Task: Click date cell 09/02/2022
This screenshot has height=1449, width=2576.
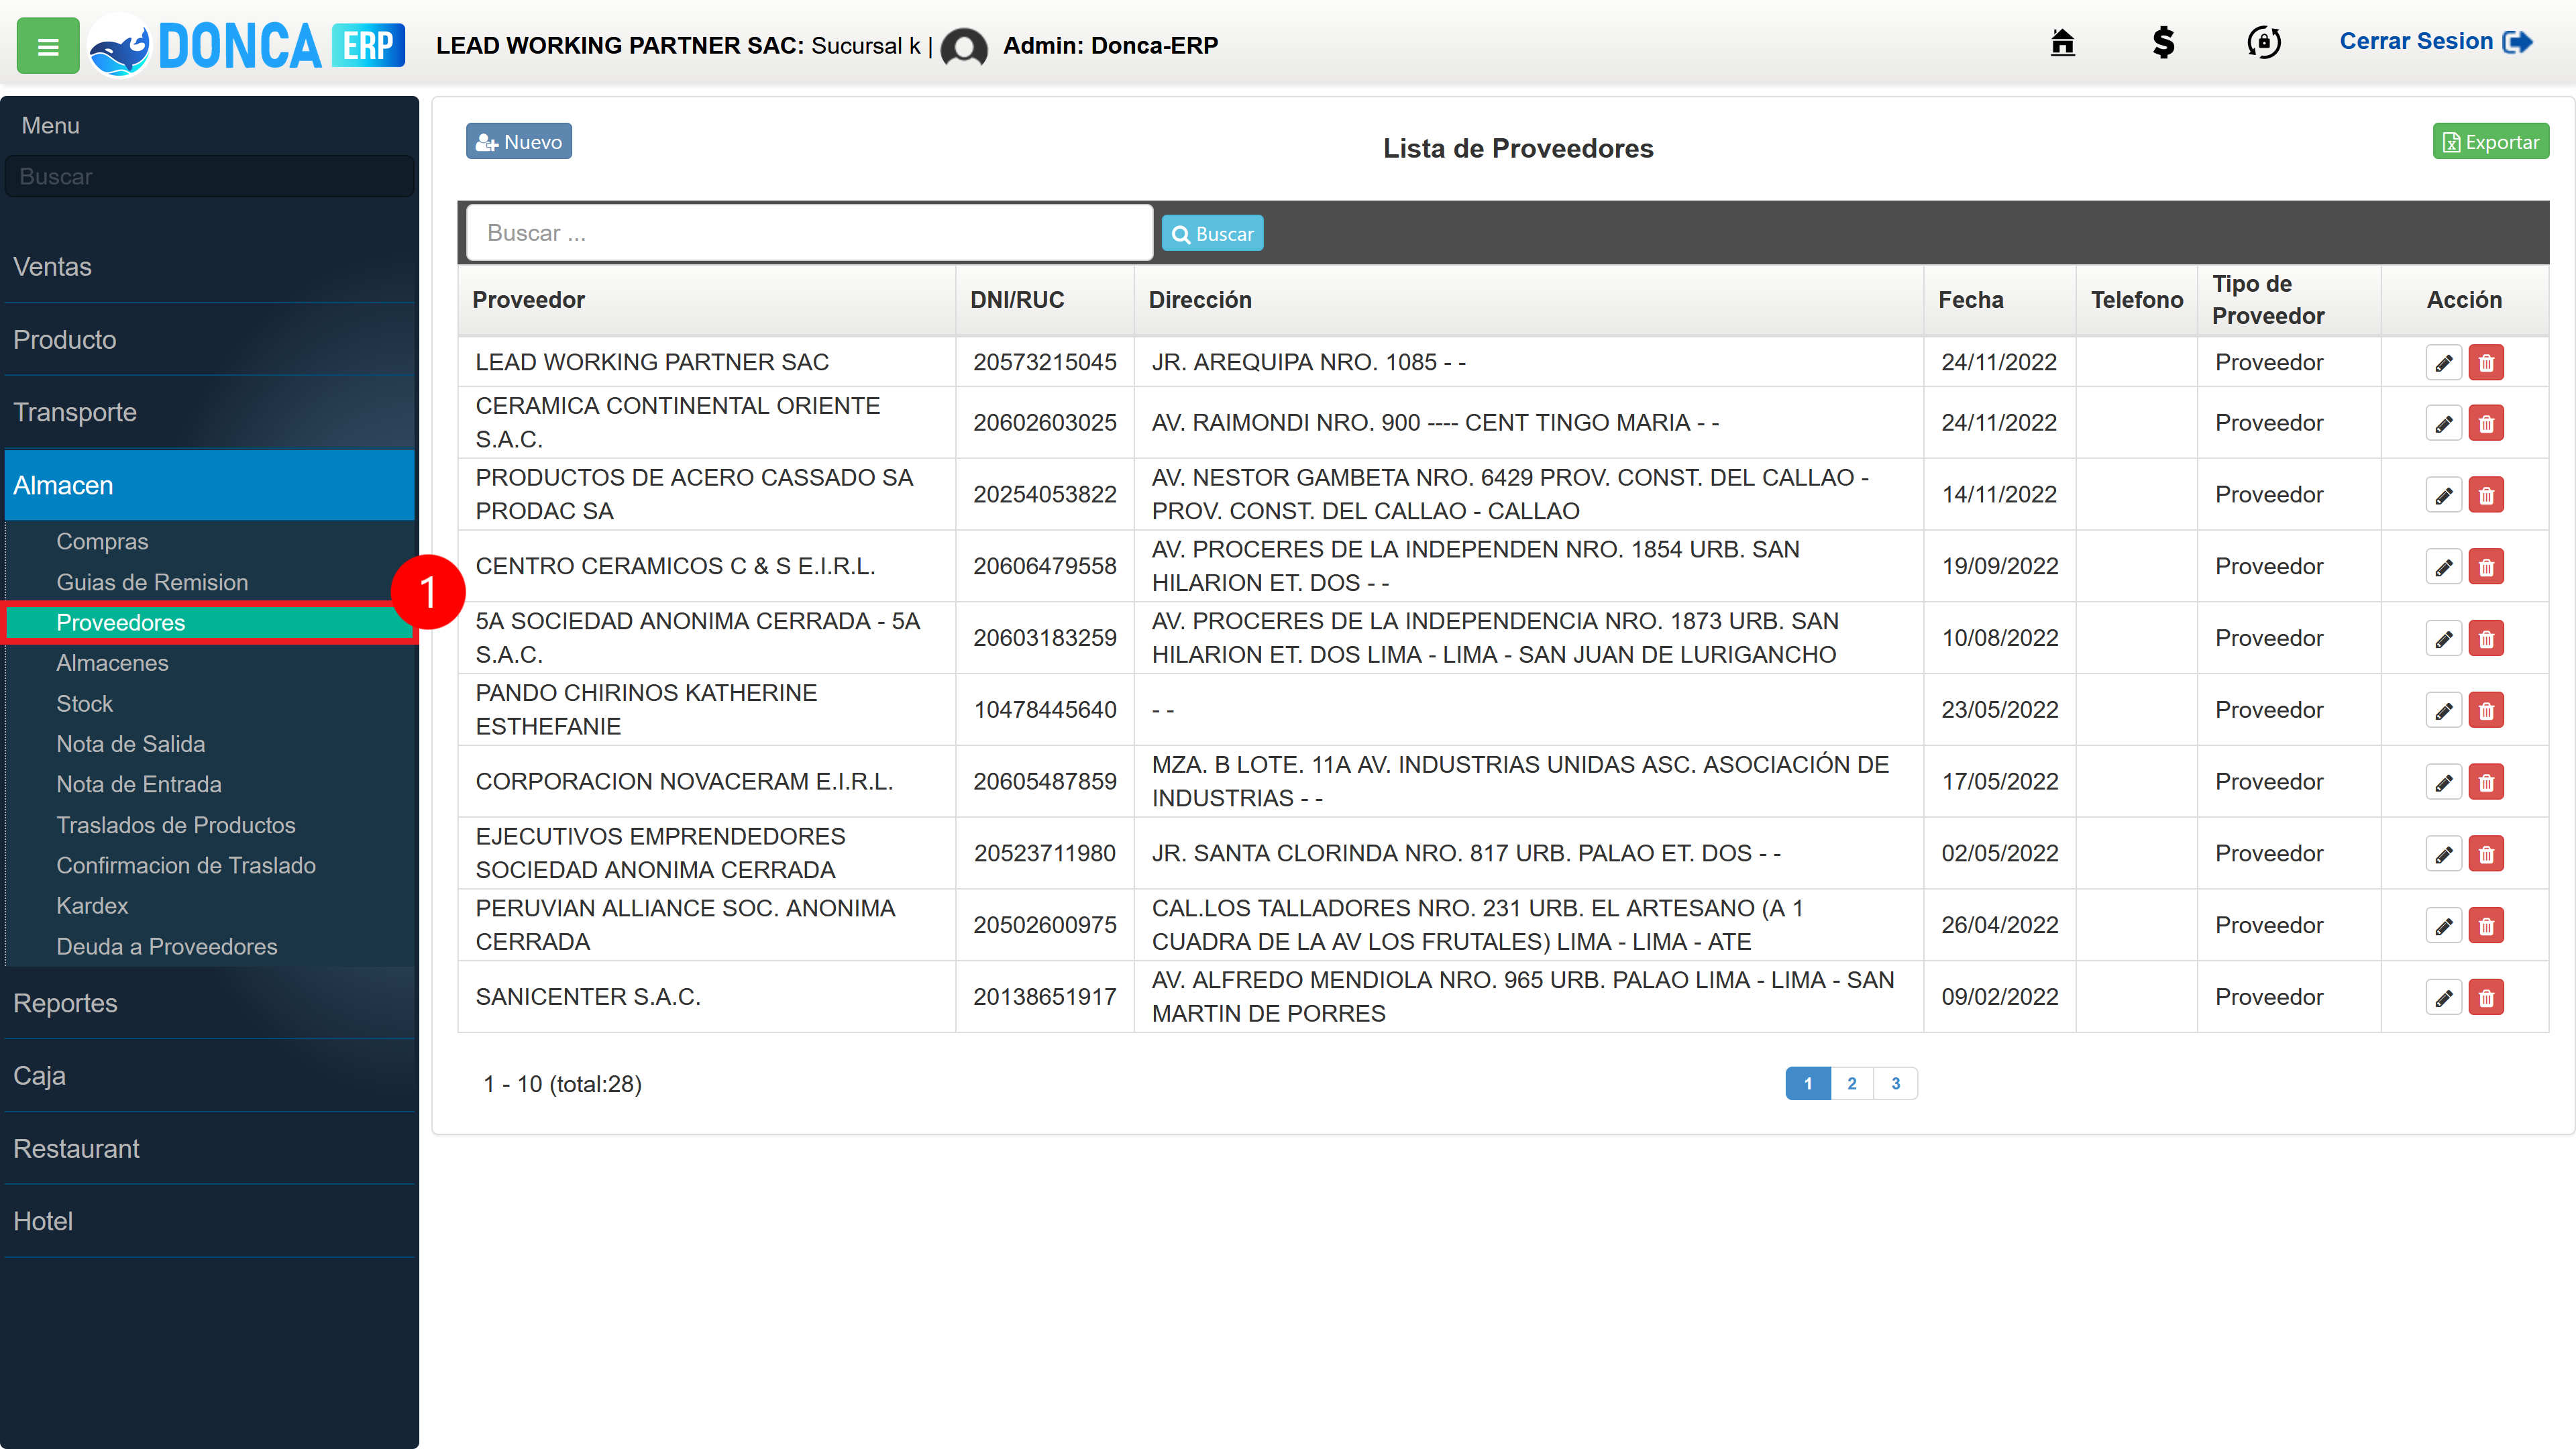Action: click(x=2000, y=997)
